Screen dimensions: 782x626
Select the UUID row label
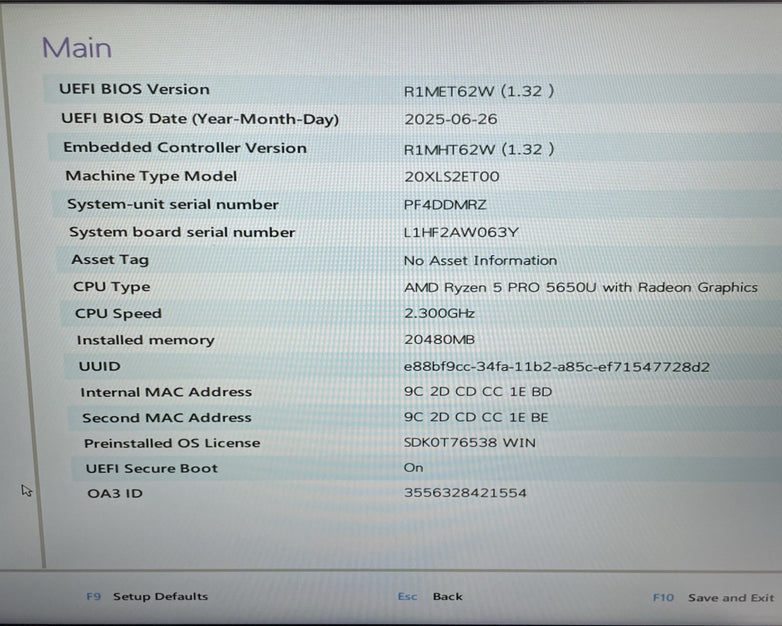[x=99, y=366]
